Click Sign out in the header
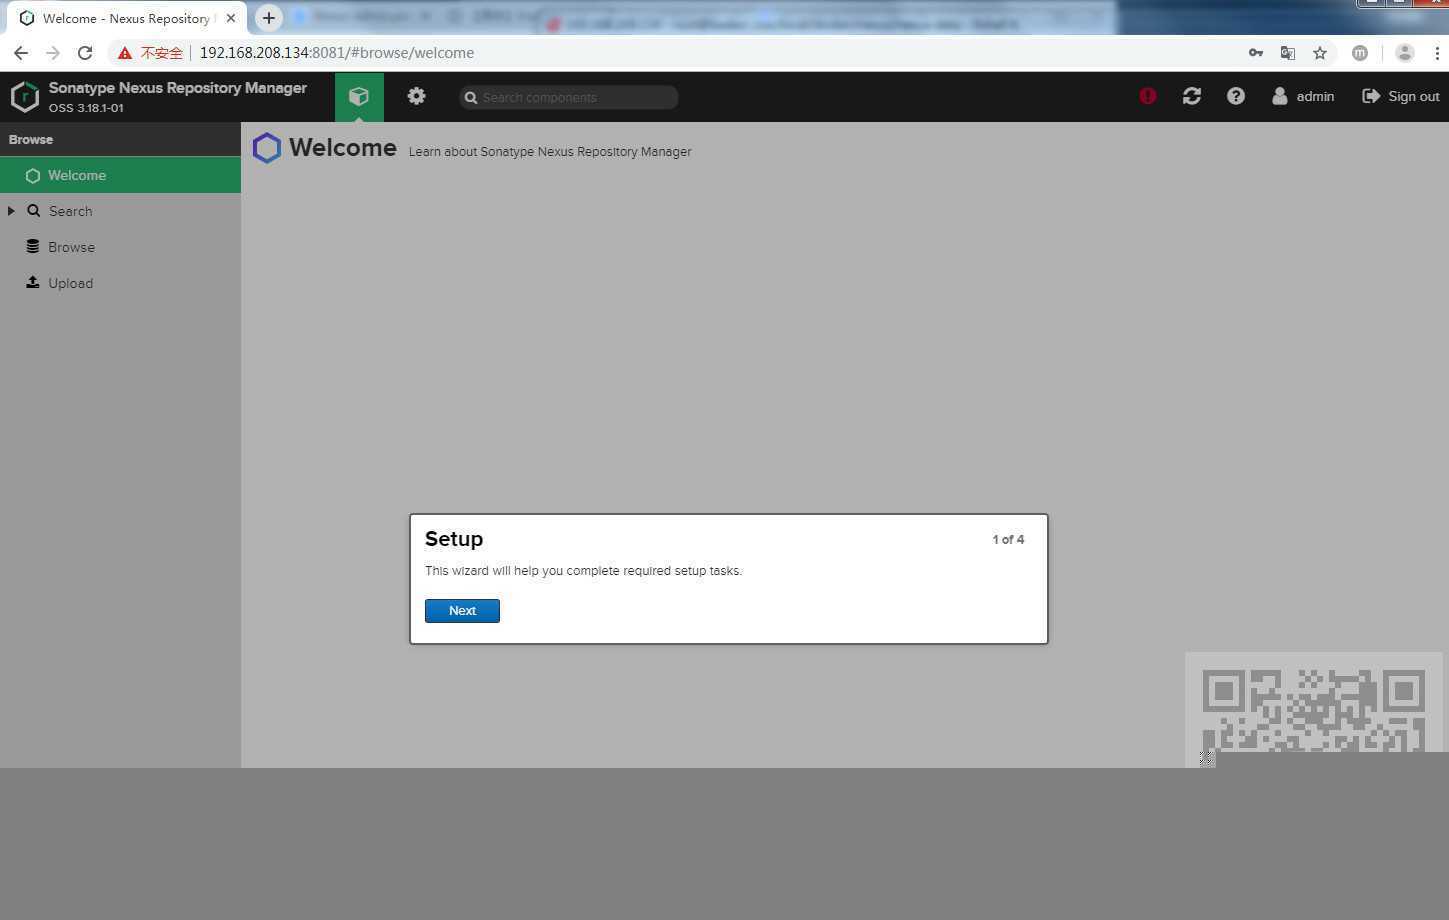This screenshot has width=1449, height=920. tap(1401, 96)
